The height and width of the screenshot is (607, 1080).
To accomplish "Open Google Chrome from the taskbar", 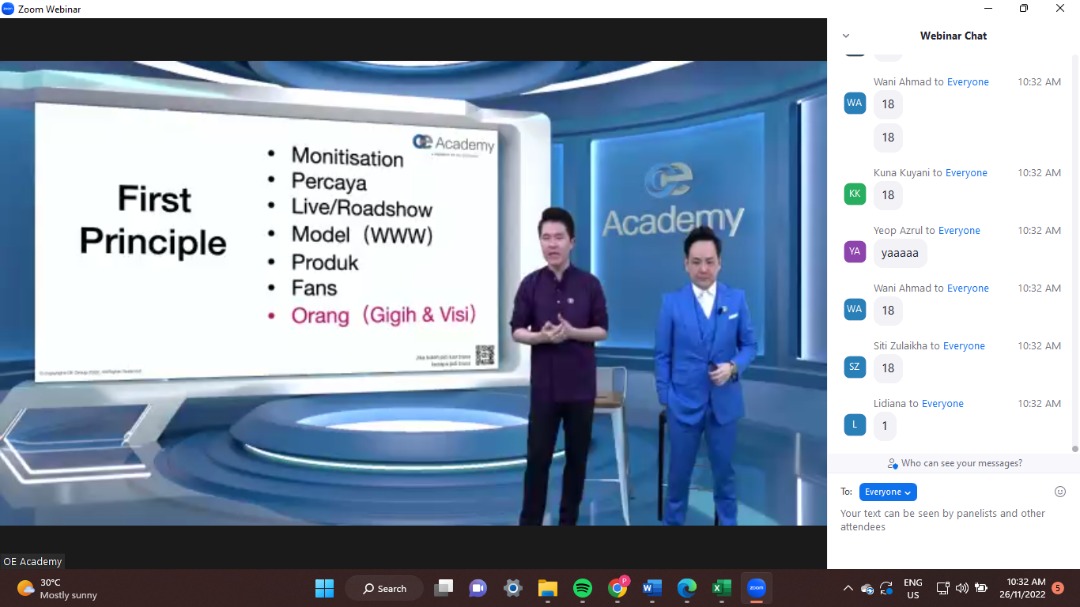I will coord(617,588).
